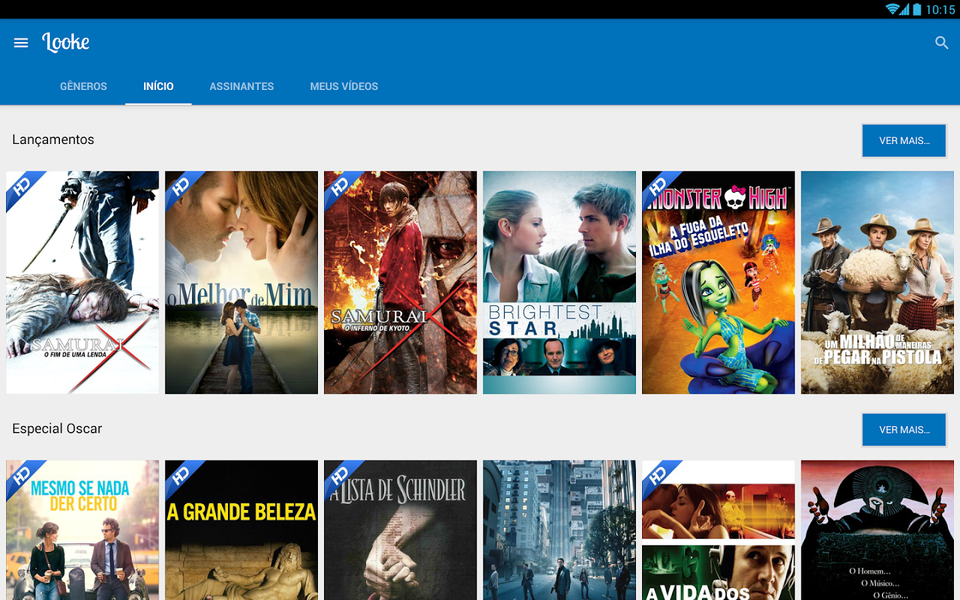Tap HD badge on A Grande Beleza

180,475
